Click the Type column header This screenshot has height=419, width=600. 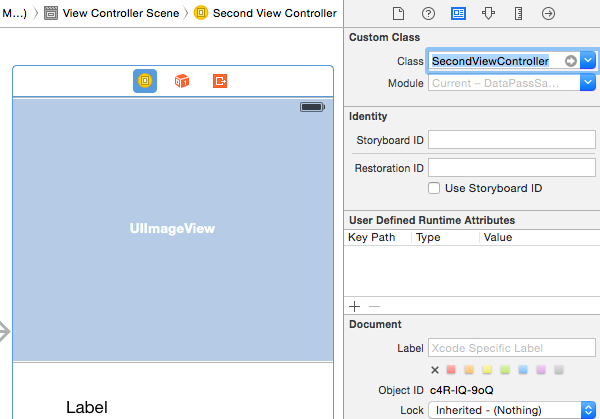(x=428, y=237)
